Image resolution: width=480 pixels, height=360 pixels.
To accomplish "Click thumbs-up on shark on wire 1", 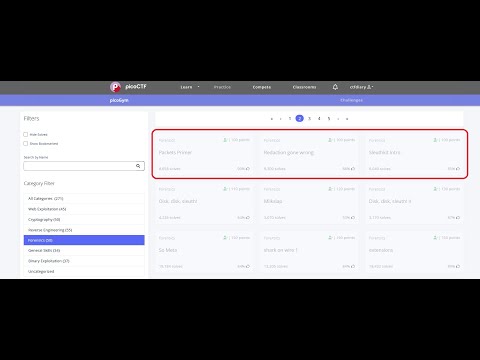I will tap(353, 266).
